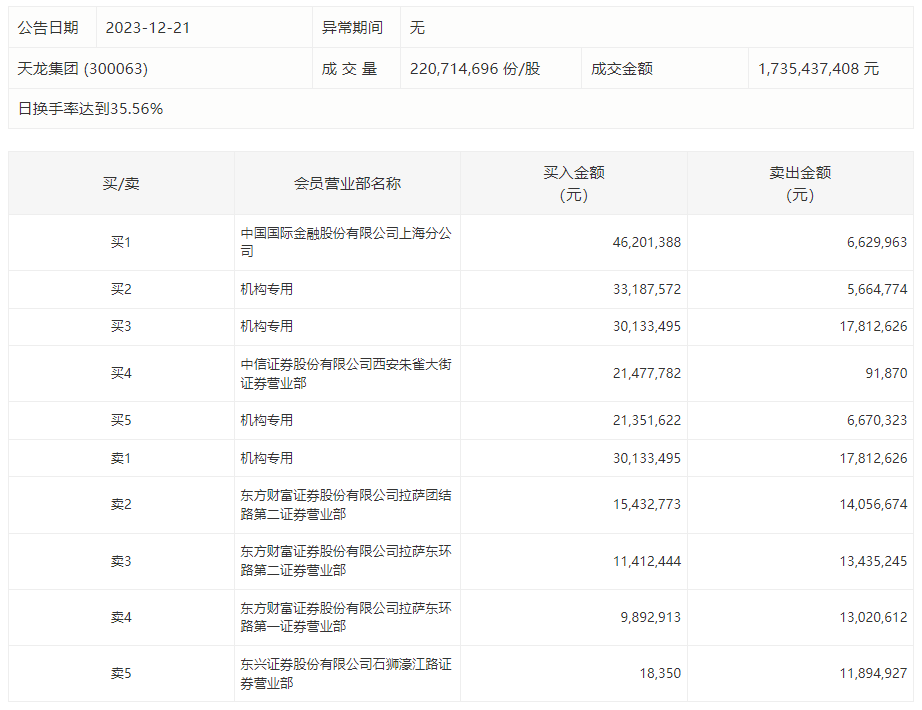Click the 买/卖 column header
Viewport: 922px width, 710px height.
121,184
